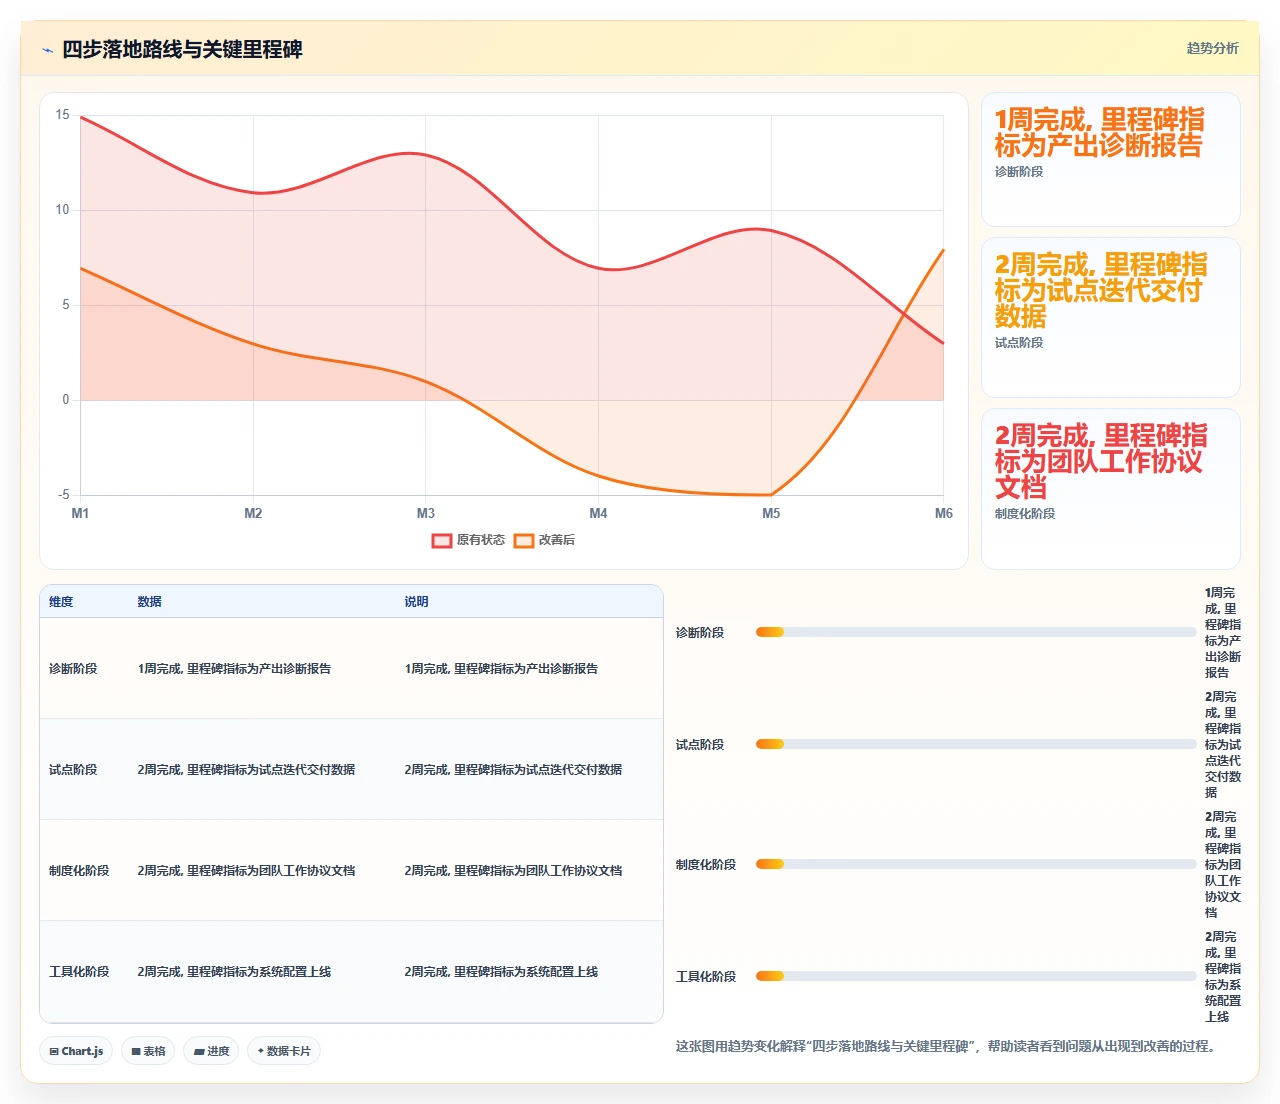1280x1104 pixels.
Task: Toggle the 原有状态 legend swatch
Action: click(442, 541)
